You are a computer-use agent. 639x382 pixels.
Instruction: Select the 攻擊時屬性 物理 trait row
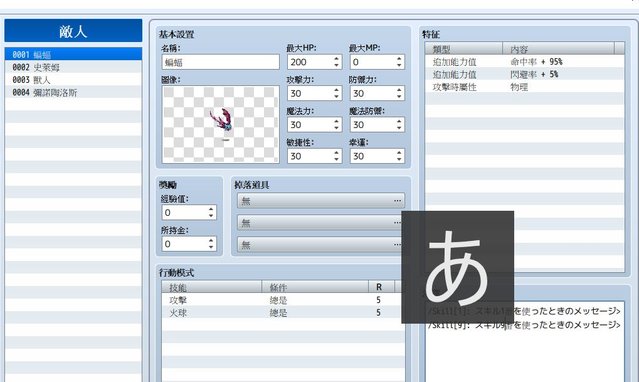[x=524, y=87]
